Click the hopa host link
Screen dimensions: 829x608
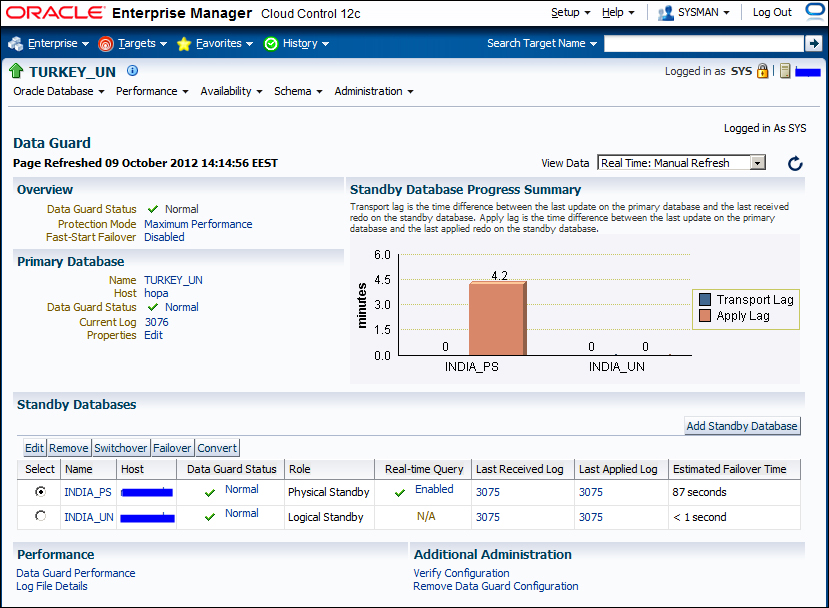pyautogui.click(x=156, y=293)
